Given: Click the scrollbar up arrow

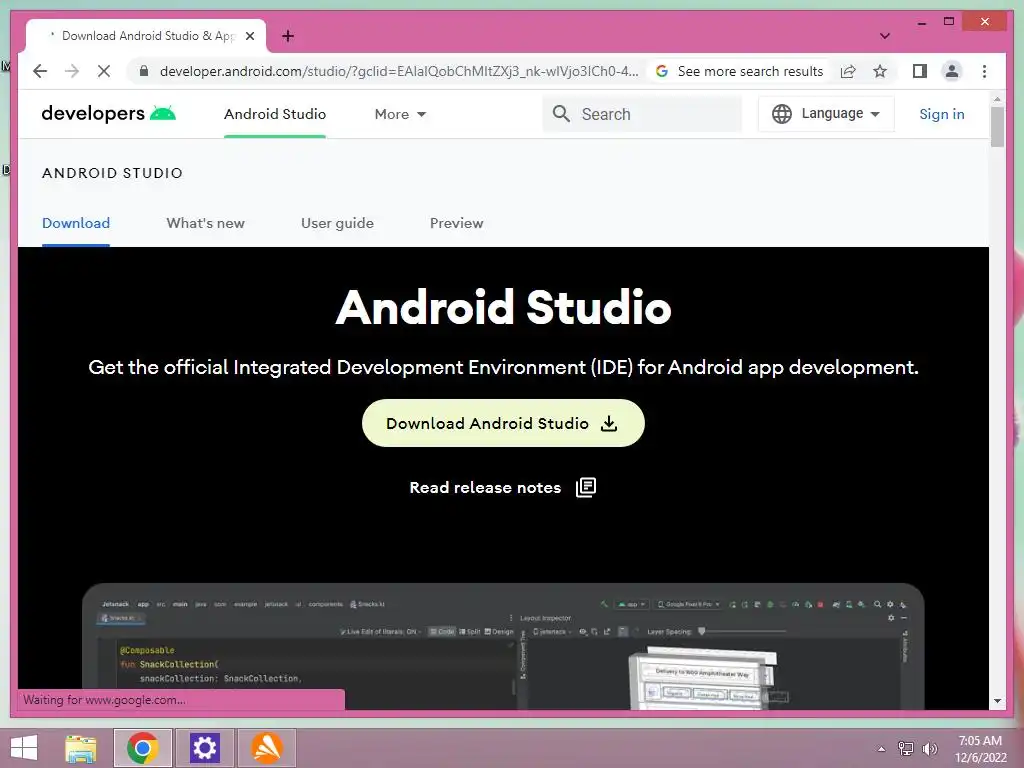Looking at the screenshot, I should (x=997, y=99).
